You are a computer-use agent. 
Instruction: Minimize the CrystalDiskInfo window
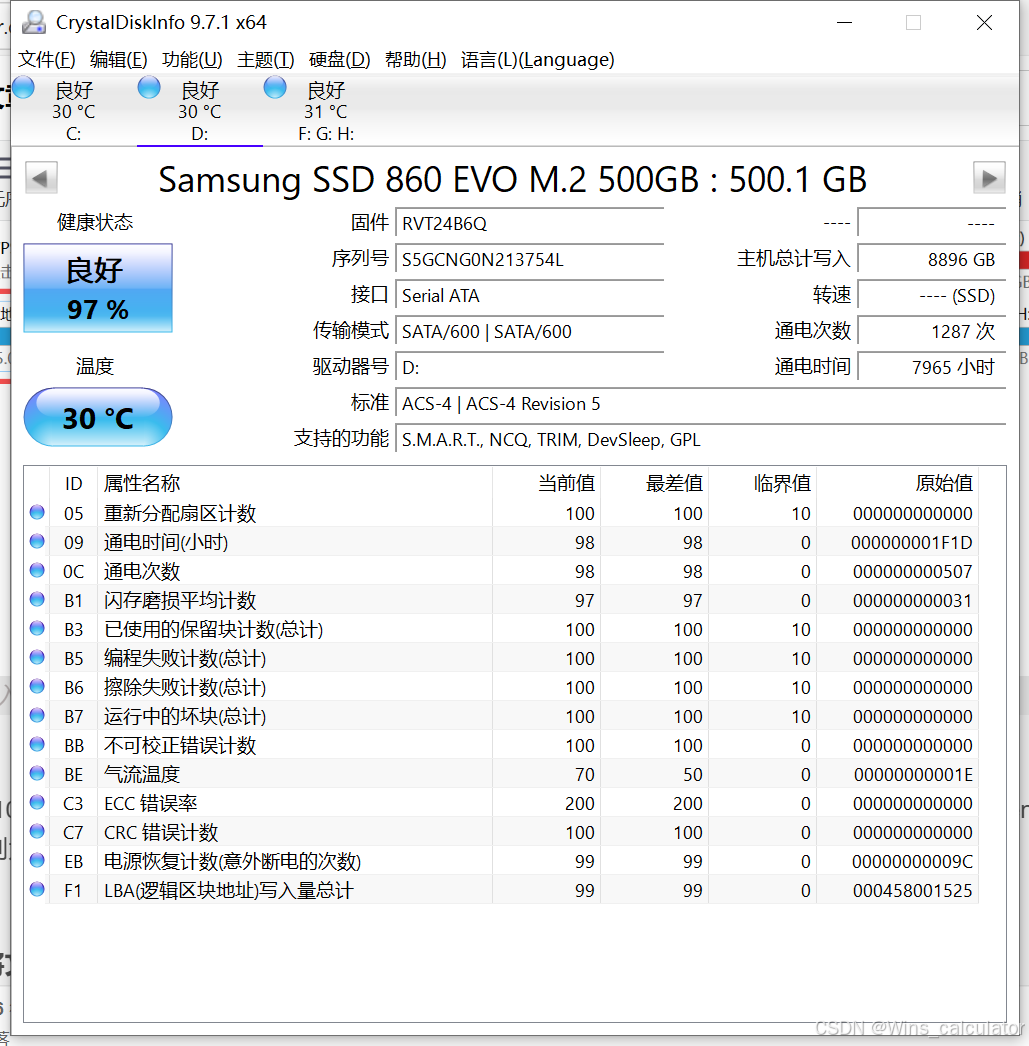click(x=844, y=23)
